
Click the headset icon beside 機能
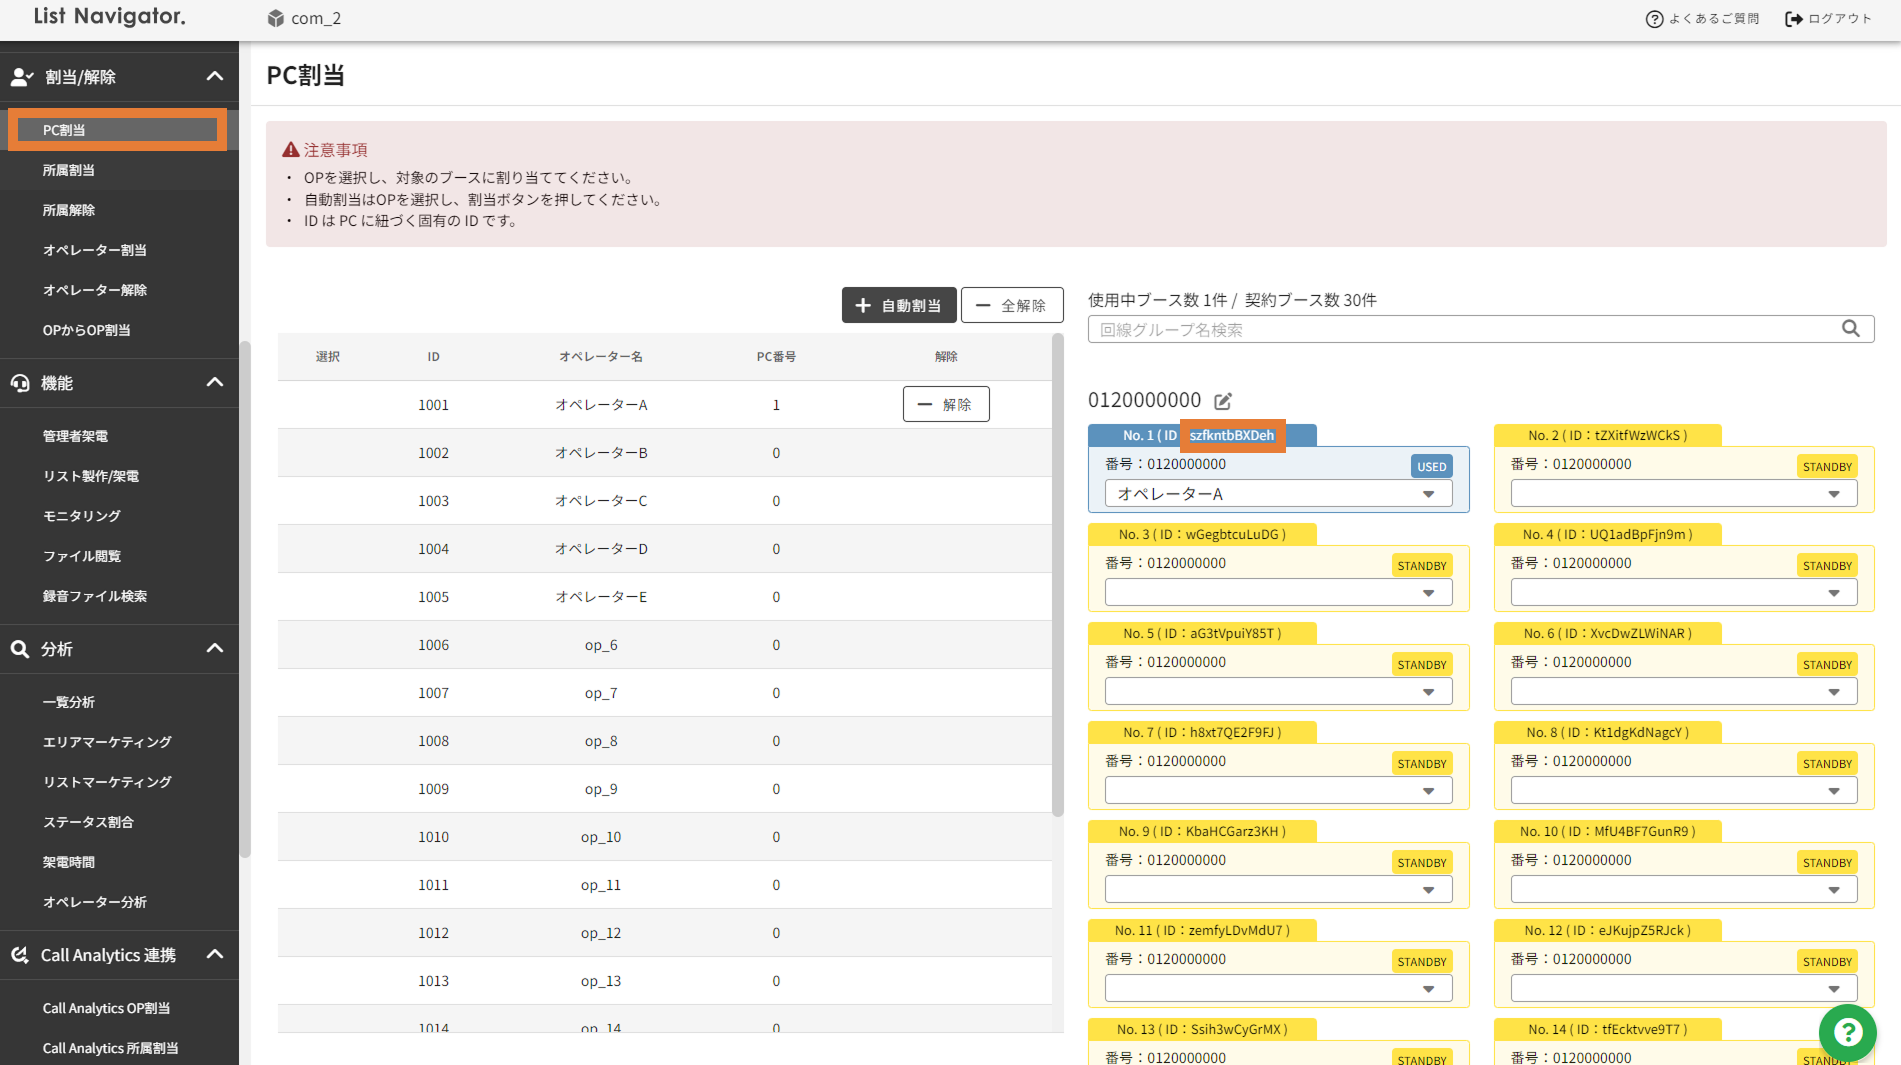coord(20,383)
